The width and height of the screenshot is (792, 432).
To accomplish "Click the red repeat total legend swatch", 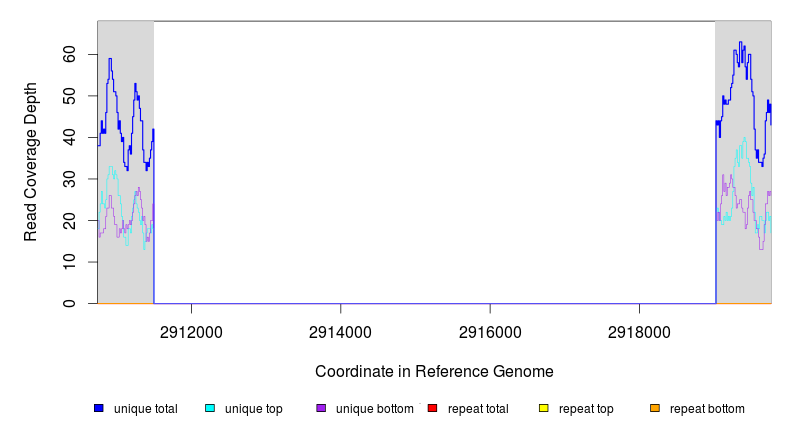I will point(432,409).
